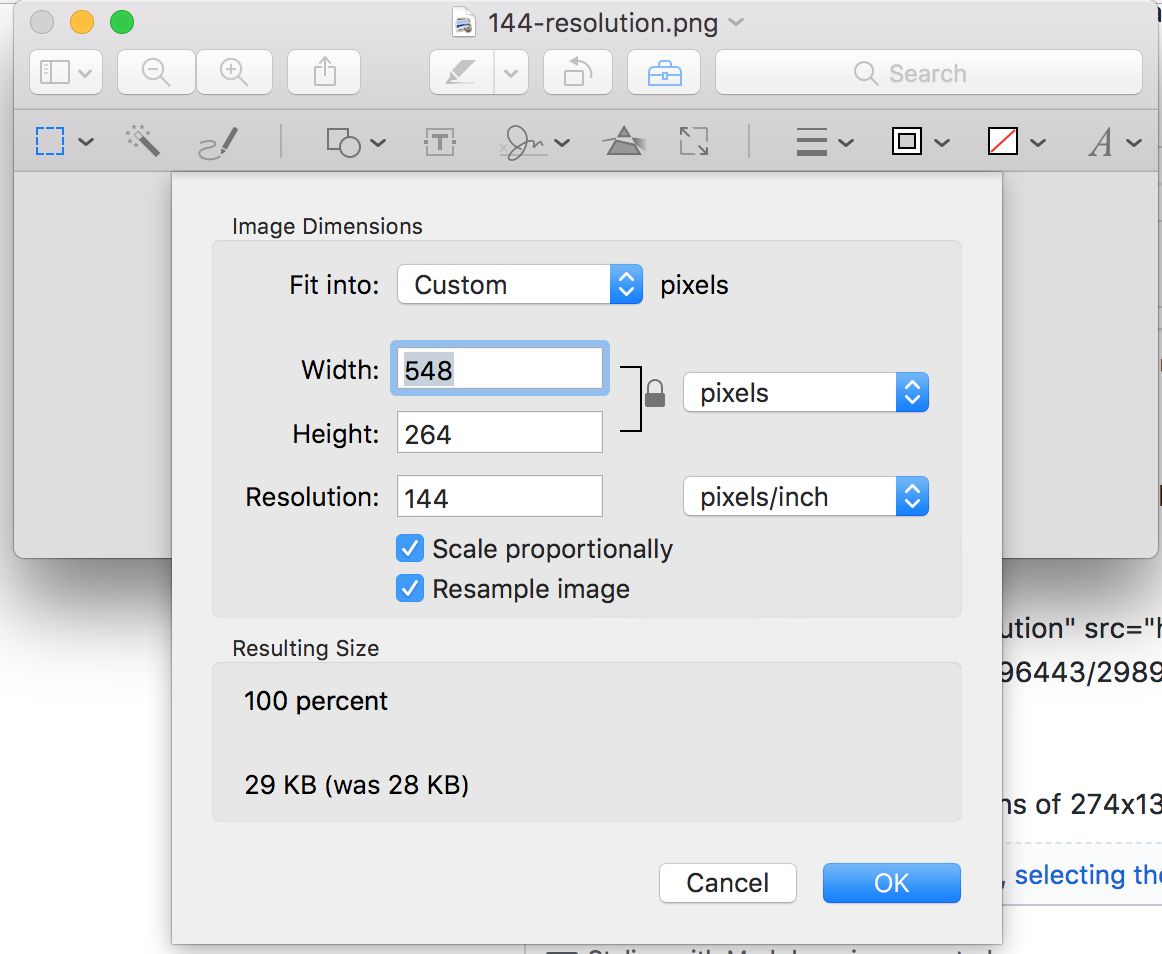Click the zoom out magnifier button
The width and height of the screenshot is (1162, 954).
156,73
